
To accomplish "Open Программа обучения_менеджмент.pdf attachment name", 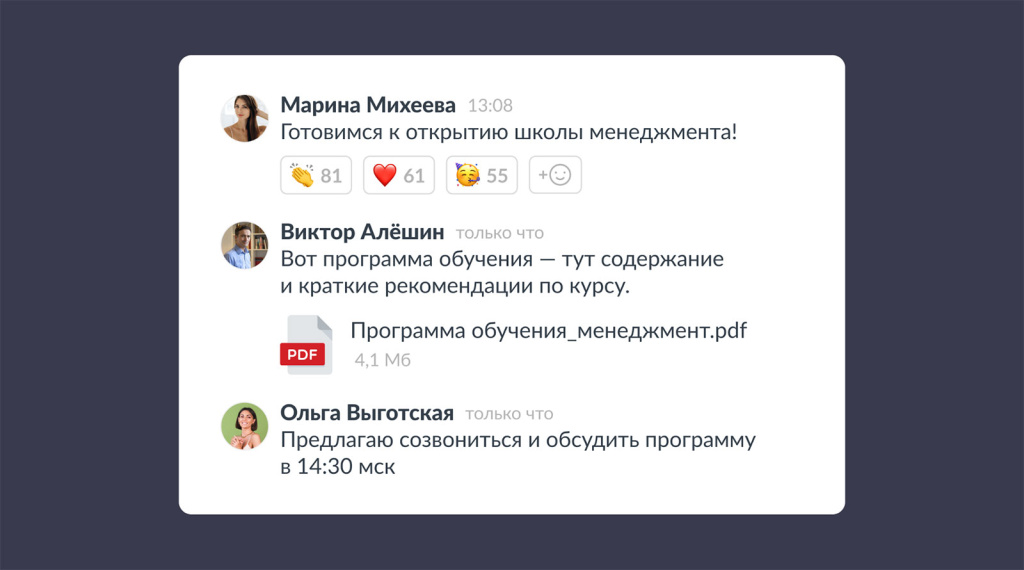I will [x=549, y=331].
